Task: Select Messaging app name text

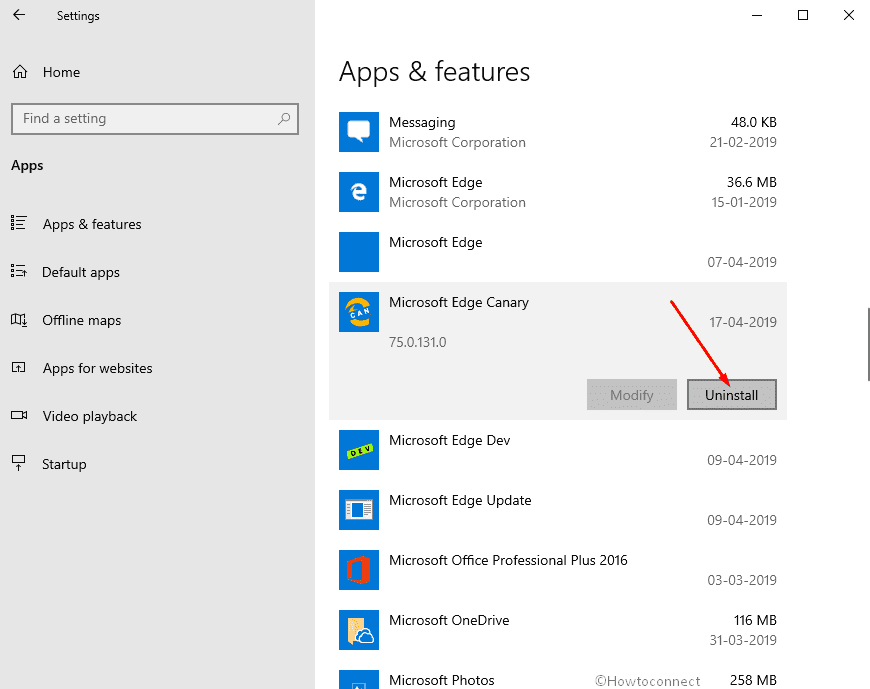Action: [422, 123]
